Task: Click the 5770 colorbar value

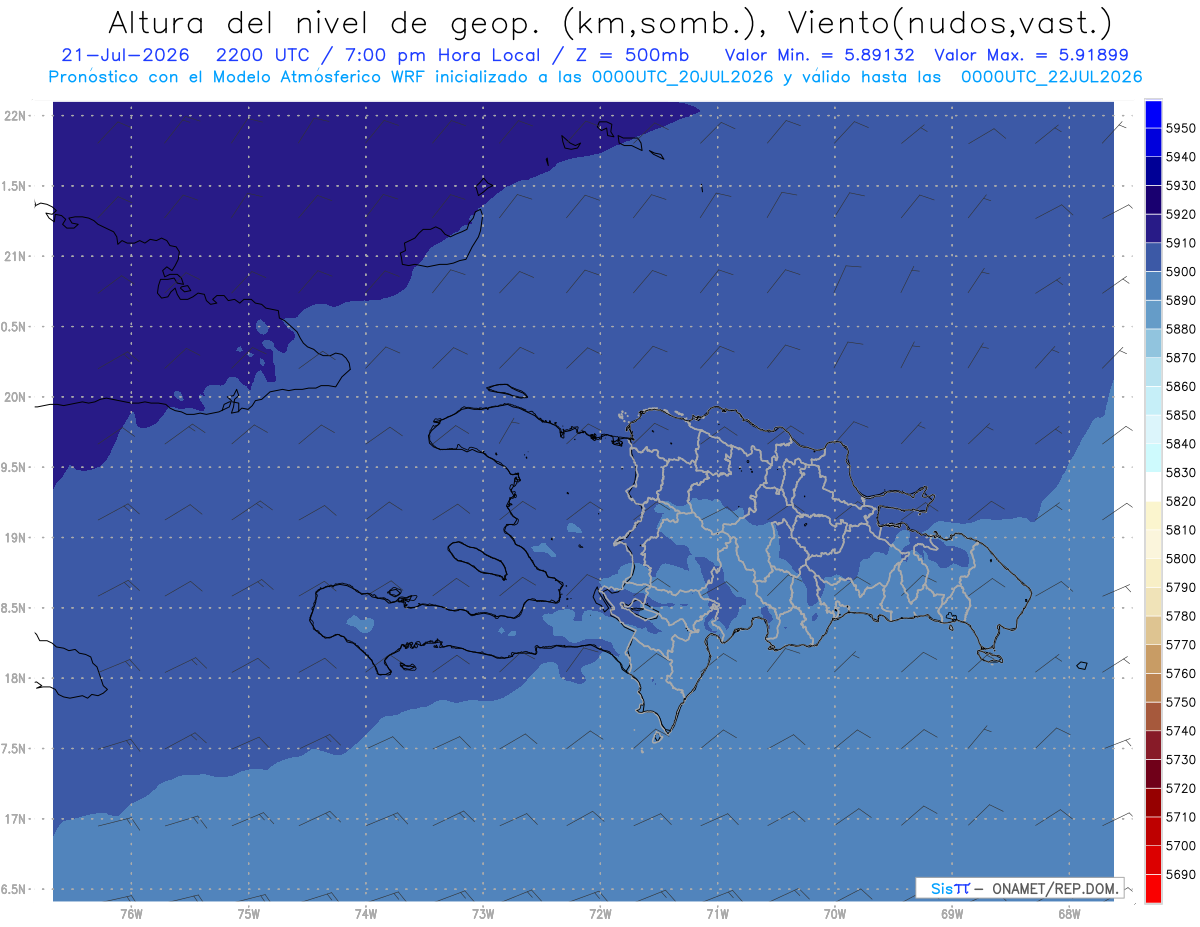Action: [x=1181, y=645]
